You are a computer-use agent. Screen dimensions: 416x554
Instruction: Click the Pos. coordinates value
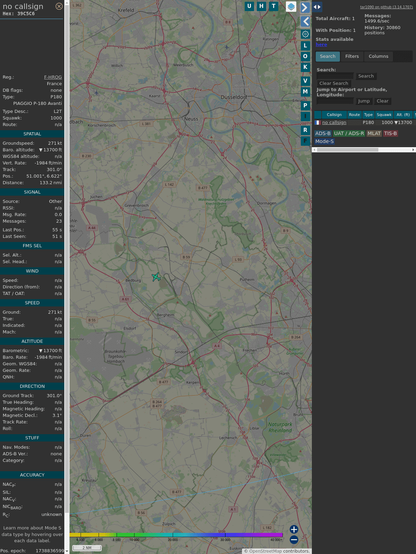[x=44, y=176]
